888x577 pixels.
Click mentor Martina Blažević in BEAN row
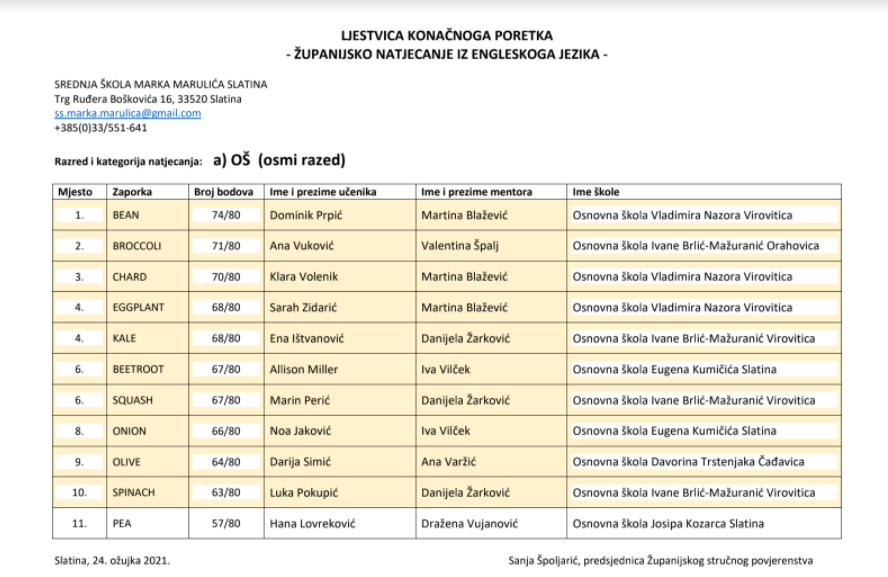[x=464, y=215]
